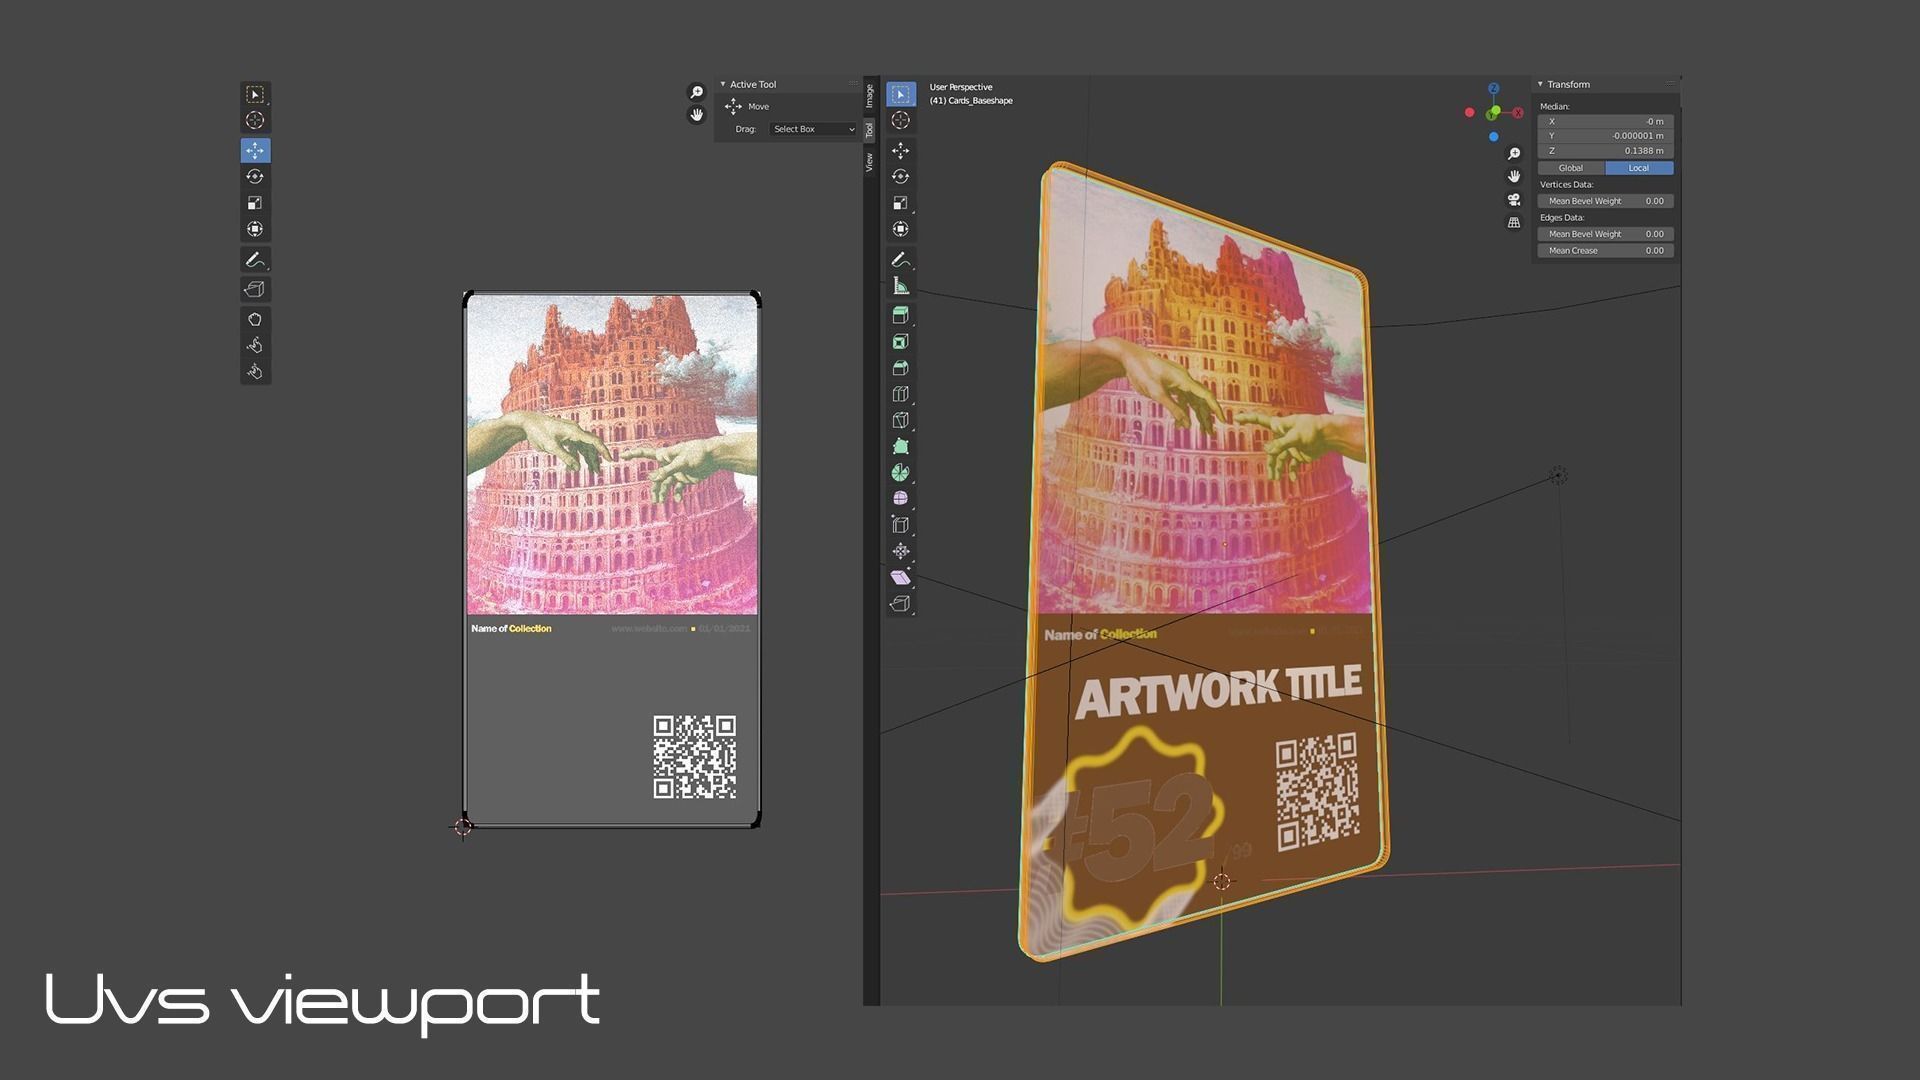
Task: Select the Extrude Region tool in 3D viewport
Action: click(x=900, y=315)
